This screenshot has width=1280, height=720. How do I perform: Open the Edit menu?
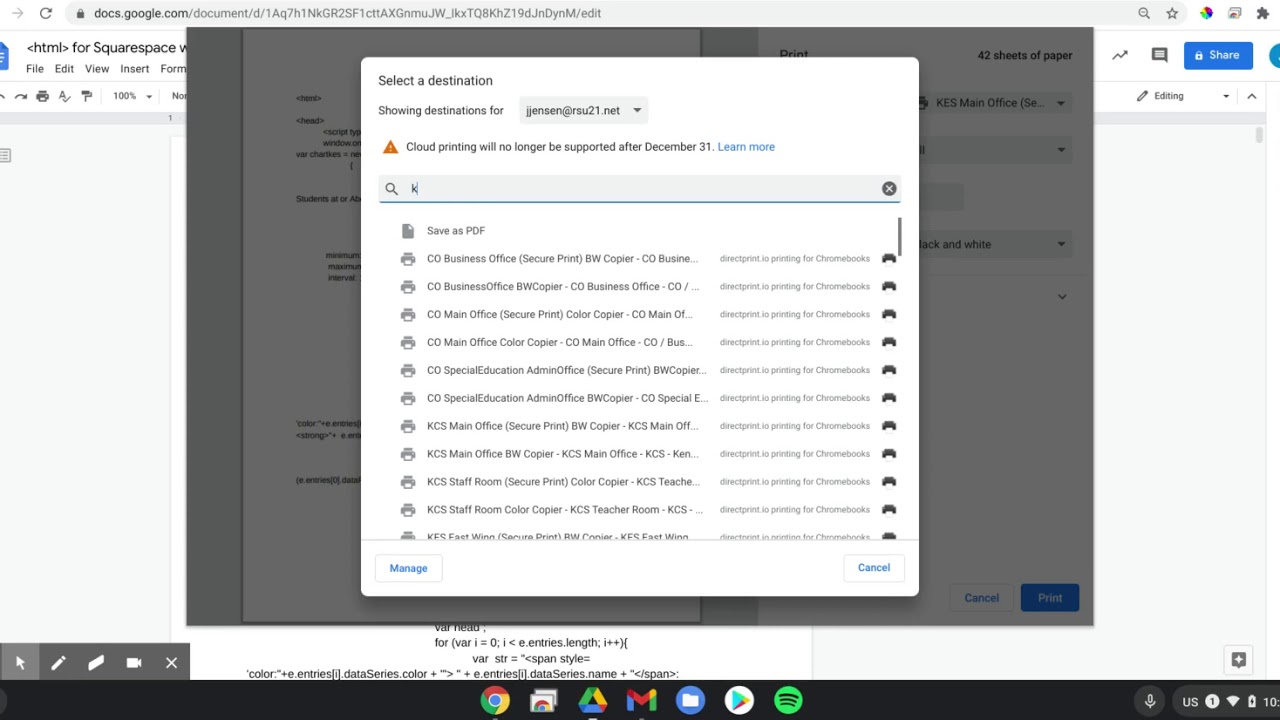click(x=64, y=69)
